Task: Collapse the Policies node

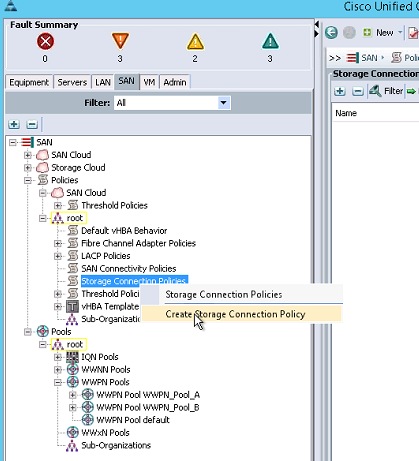Action: coord(28,180)
